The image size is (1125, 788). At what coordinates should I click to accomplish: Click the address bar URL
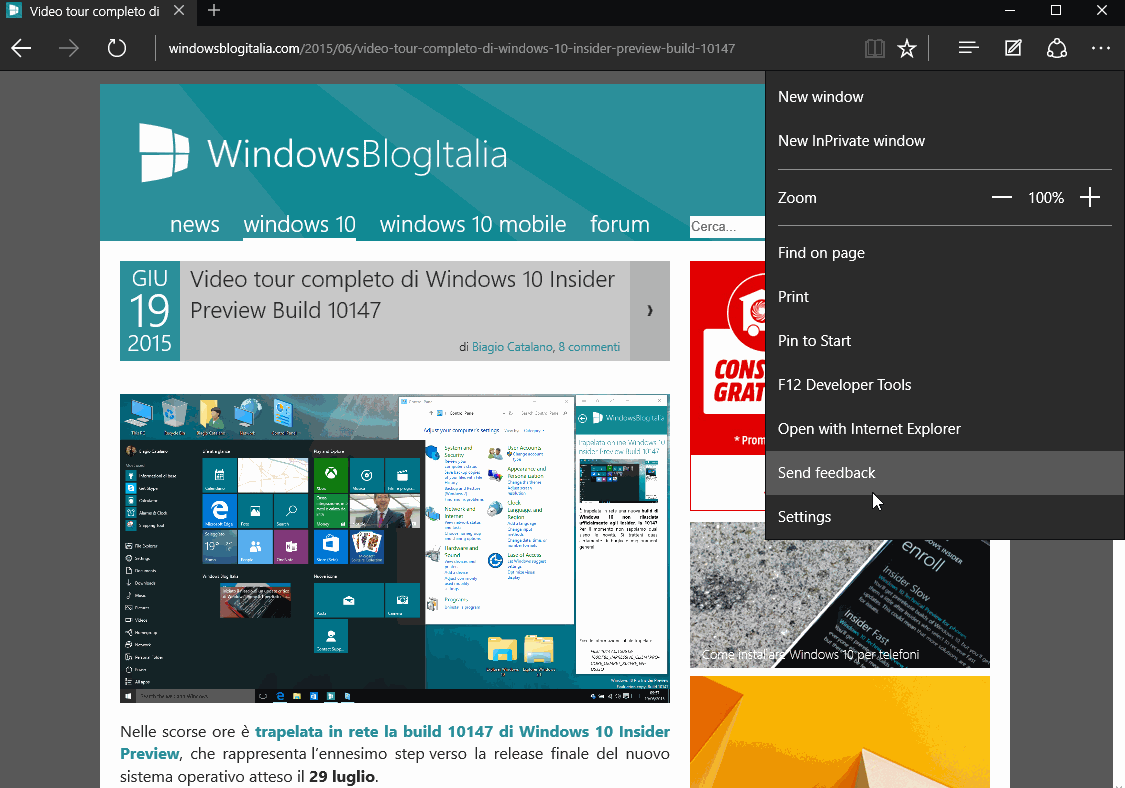(451, 48)
